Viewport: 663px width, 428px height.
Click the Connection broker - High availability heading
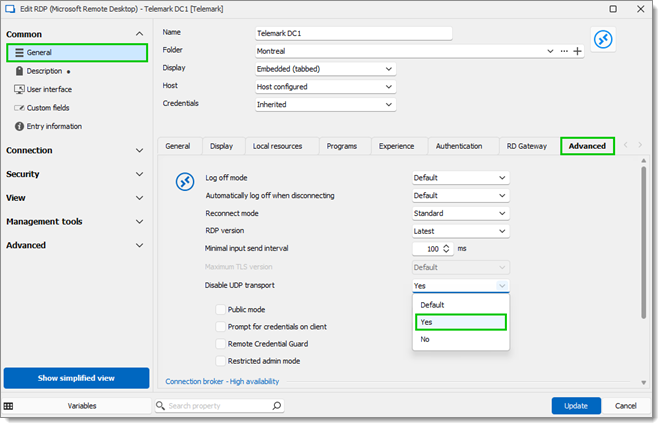222,382
